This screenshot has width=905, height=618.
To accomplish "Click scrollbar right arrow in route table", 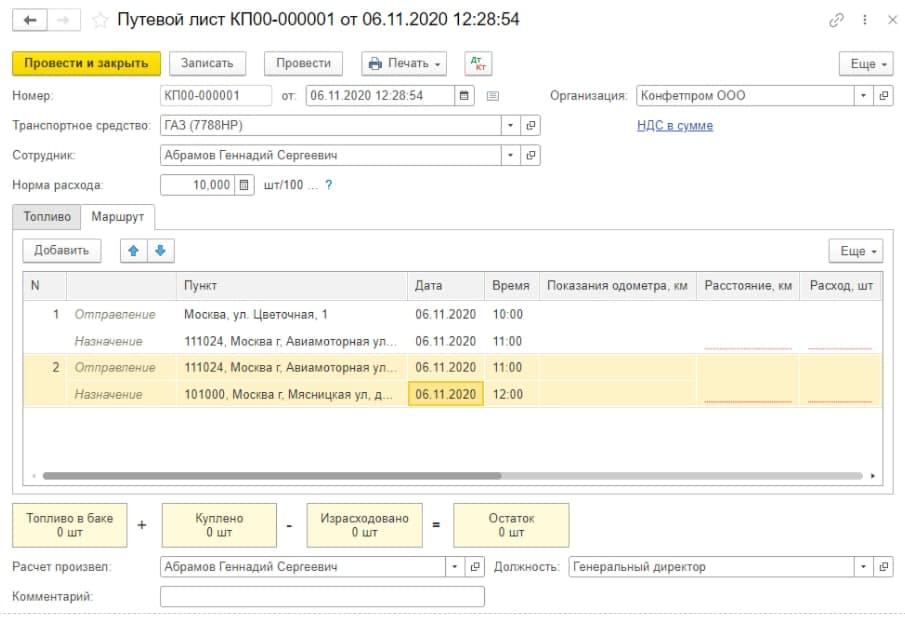I will pyautogui.click(x=873, y=476).
